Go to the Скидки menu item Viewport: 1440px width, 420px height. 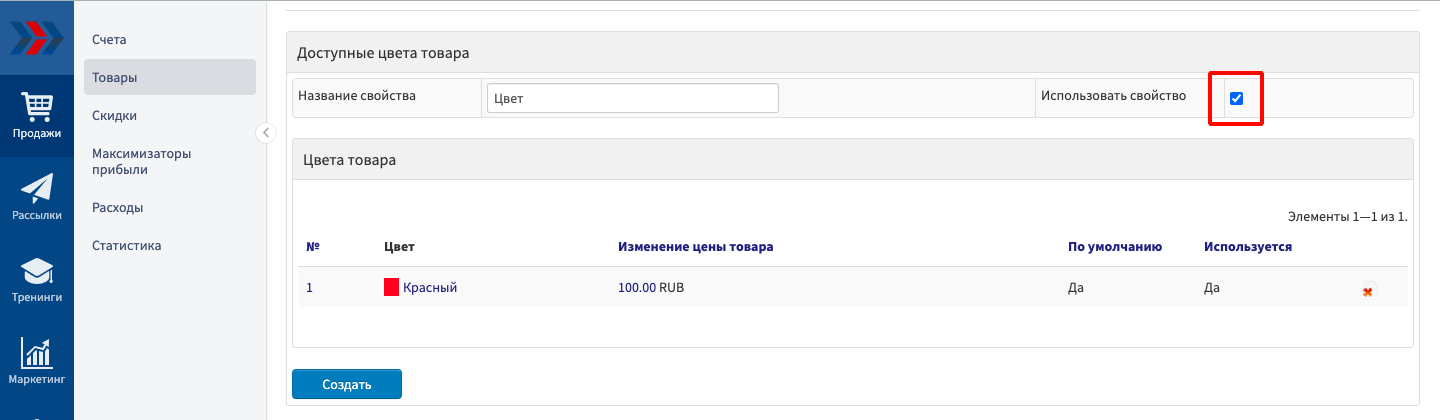114,115
